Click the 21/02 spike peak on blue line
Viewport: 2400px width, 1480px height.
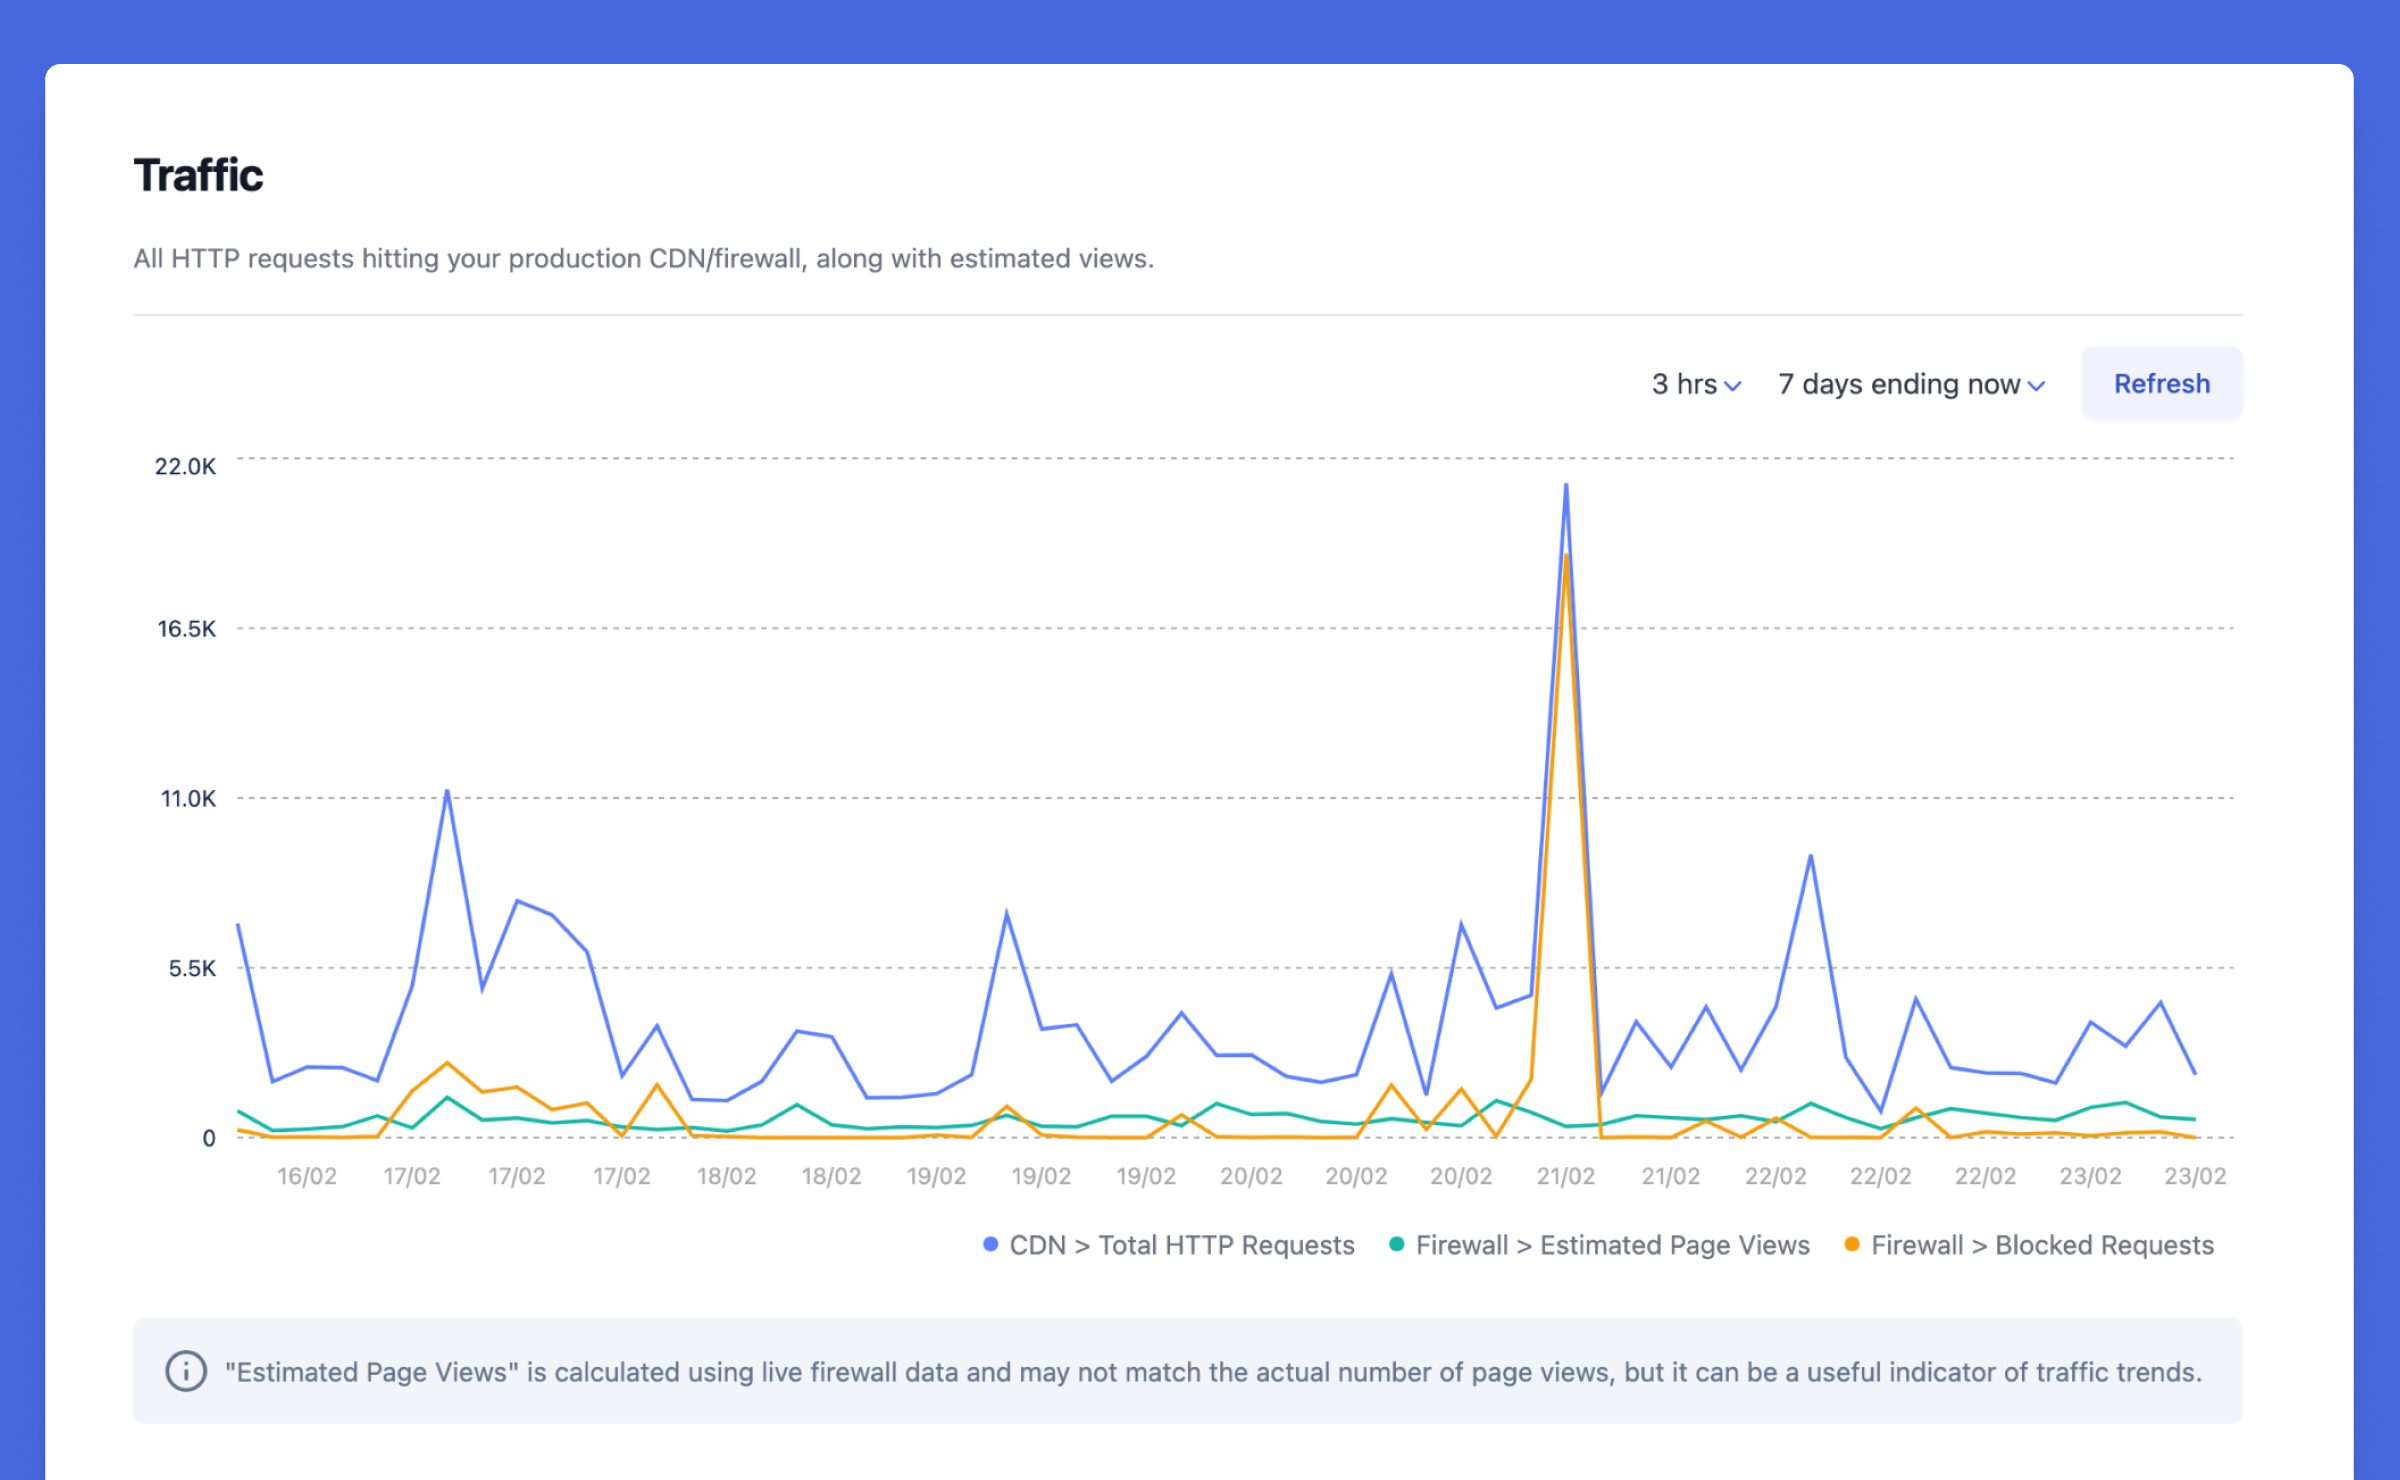pos(1565,486)
